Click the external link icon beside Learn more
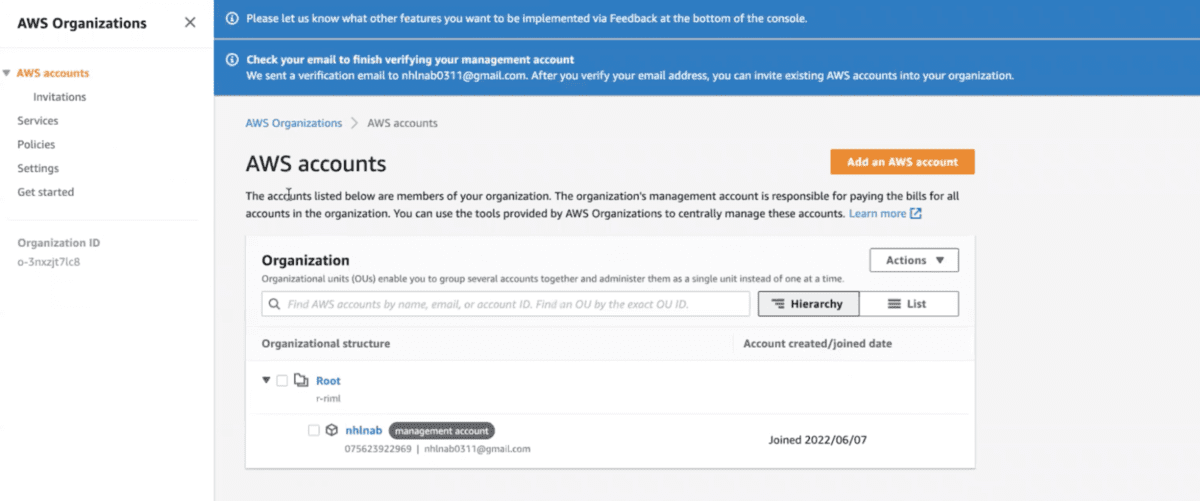This screenshot has height=501, width=1200. point(916,214)
